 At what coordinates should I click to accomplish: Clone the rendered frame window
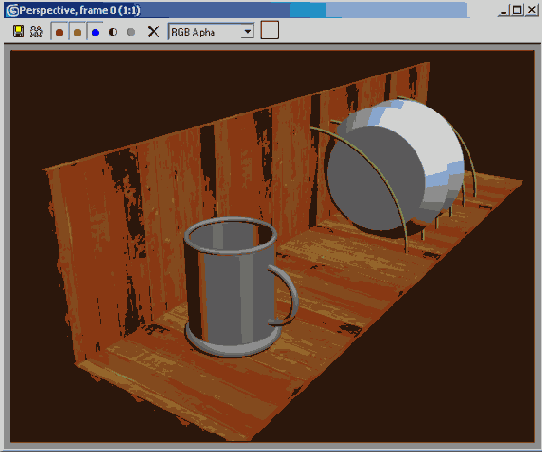(36, 31)
